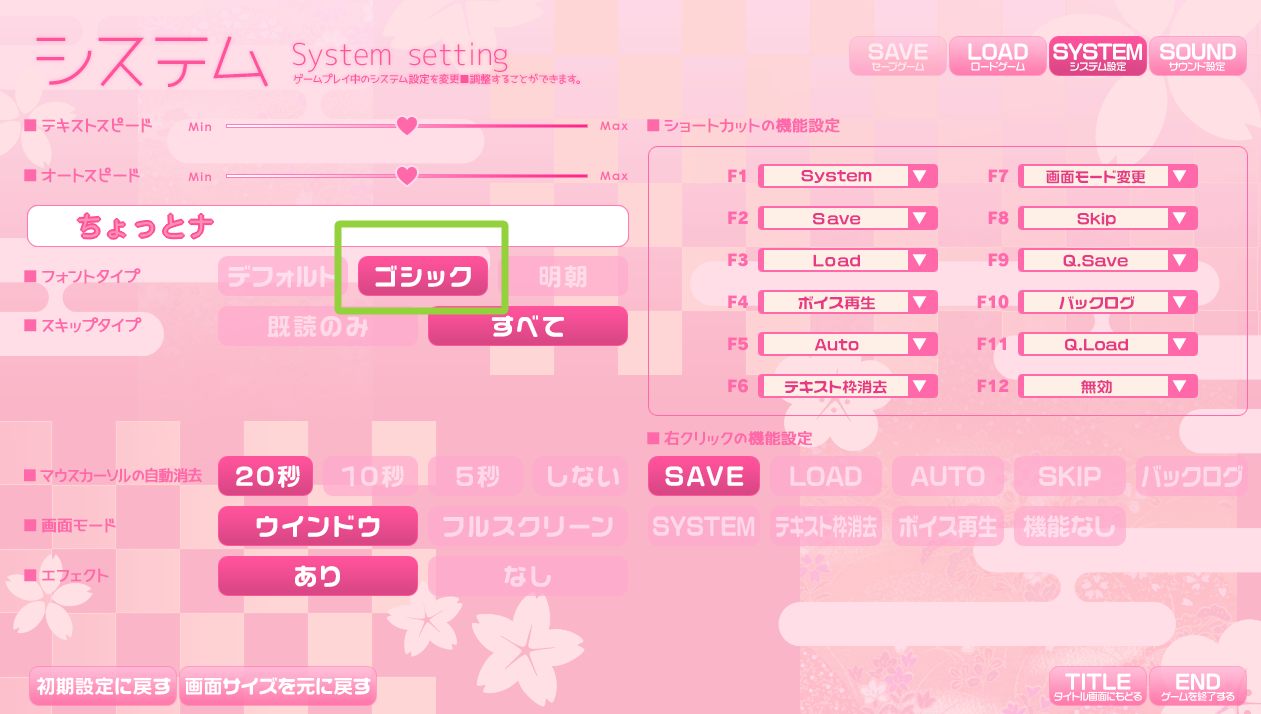Expand the F4 ボイス再生 dropdown
The width and height of the screenshot is (1261, 714).
point(921,302)
